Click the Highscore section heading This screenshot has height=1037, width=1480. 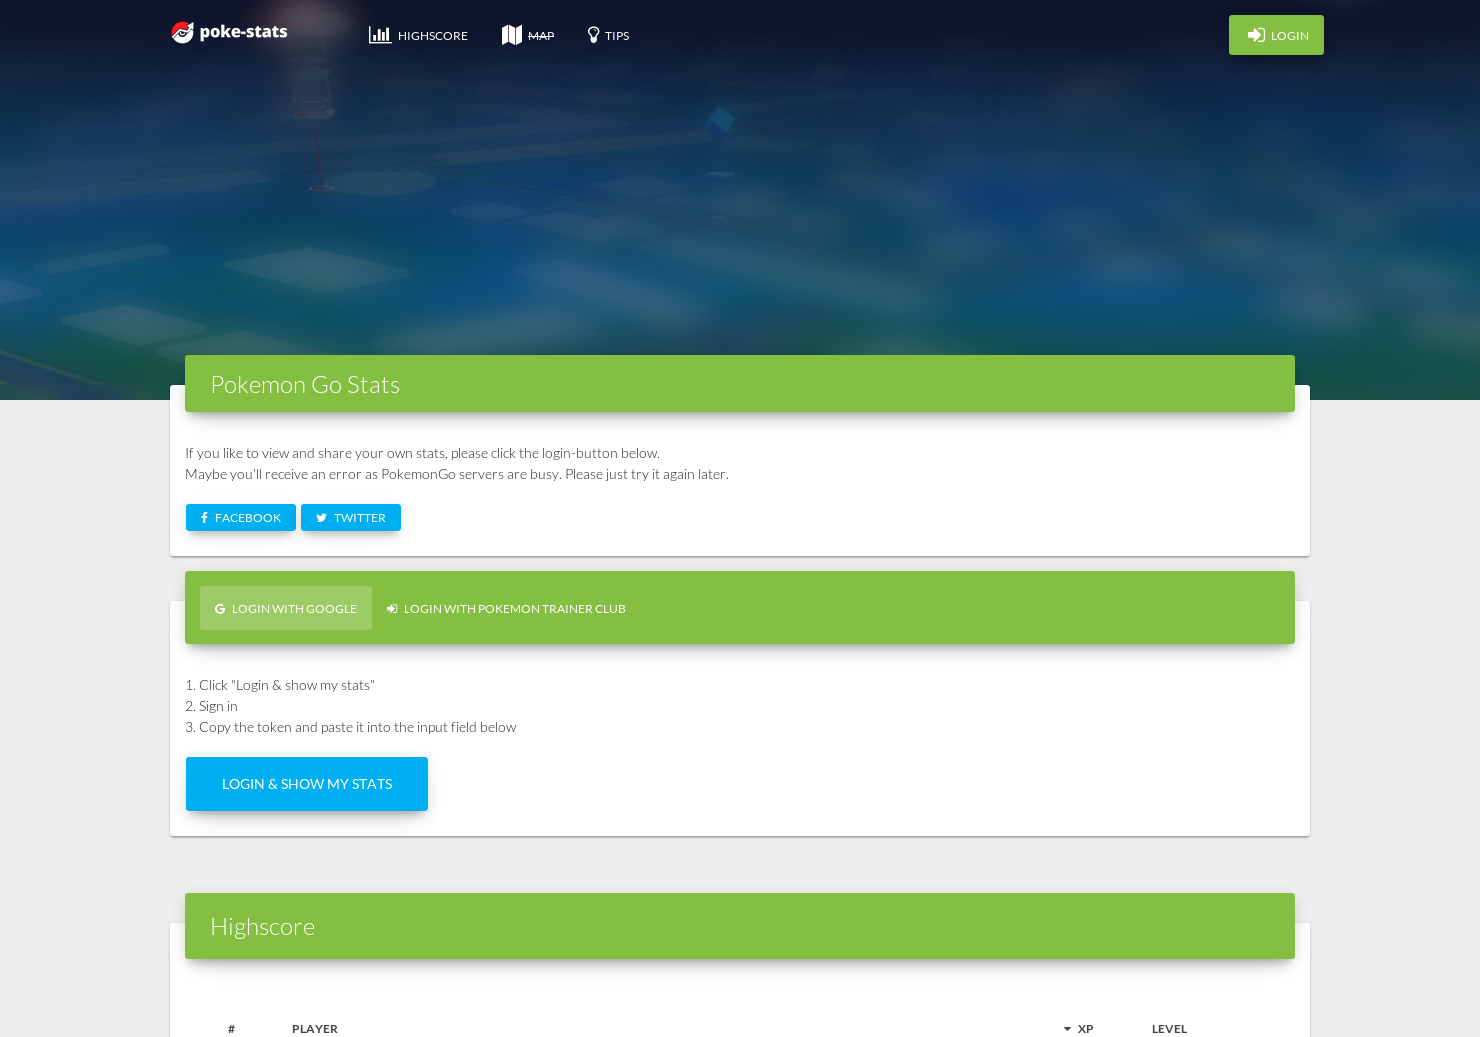[x=262, y=927]
